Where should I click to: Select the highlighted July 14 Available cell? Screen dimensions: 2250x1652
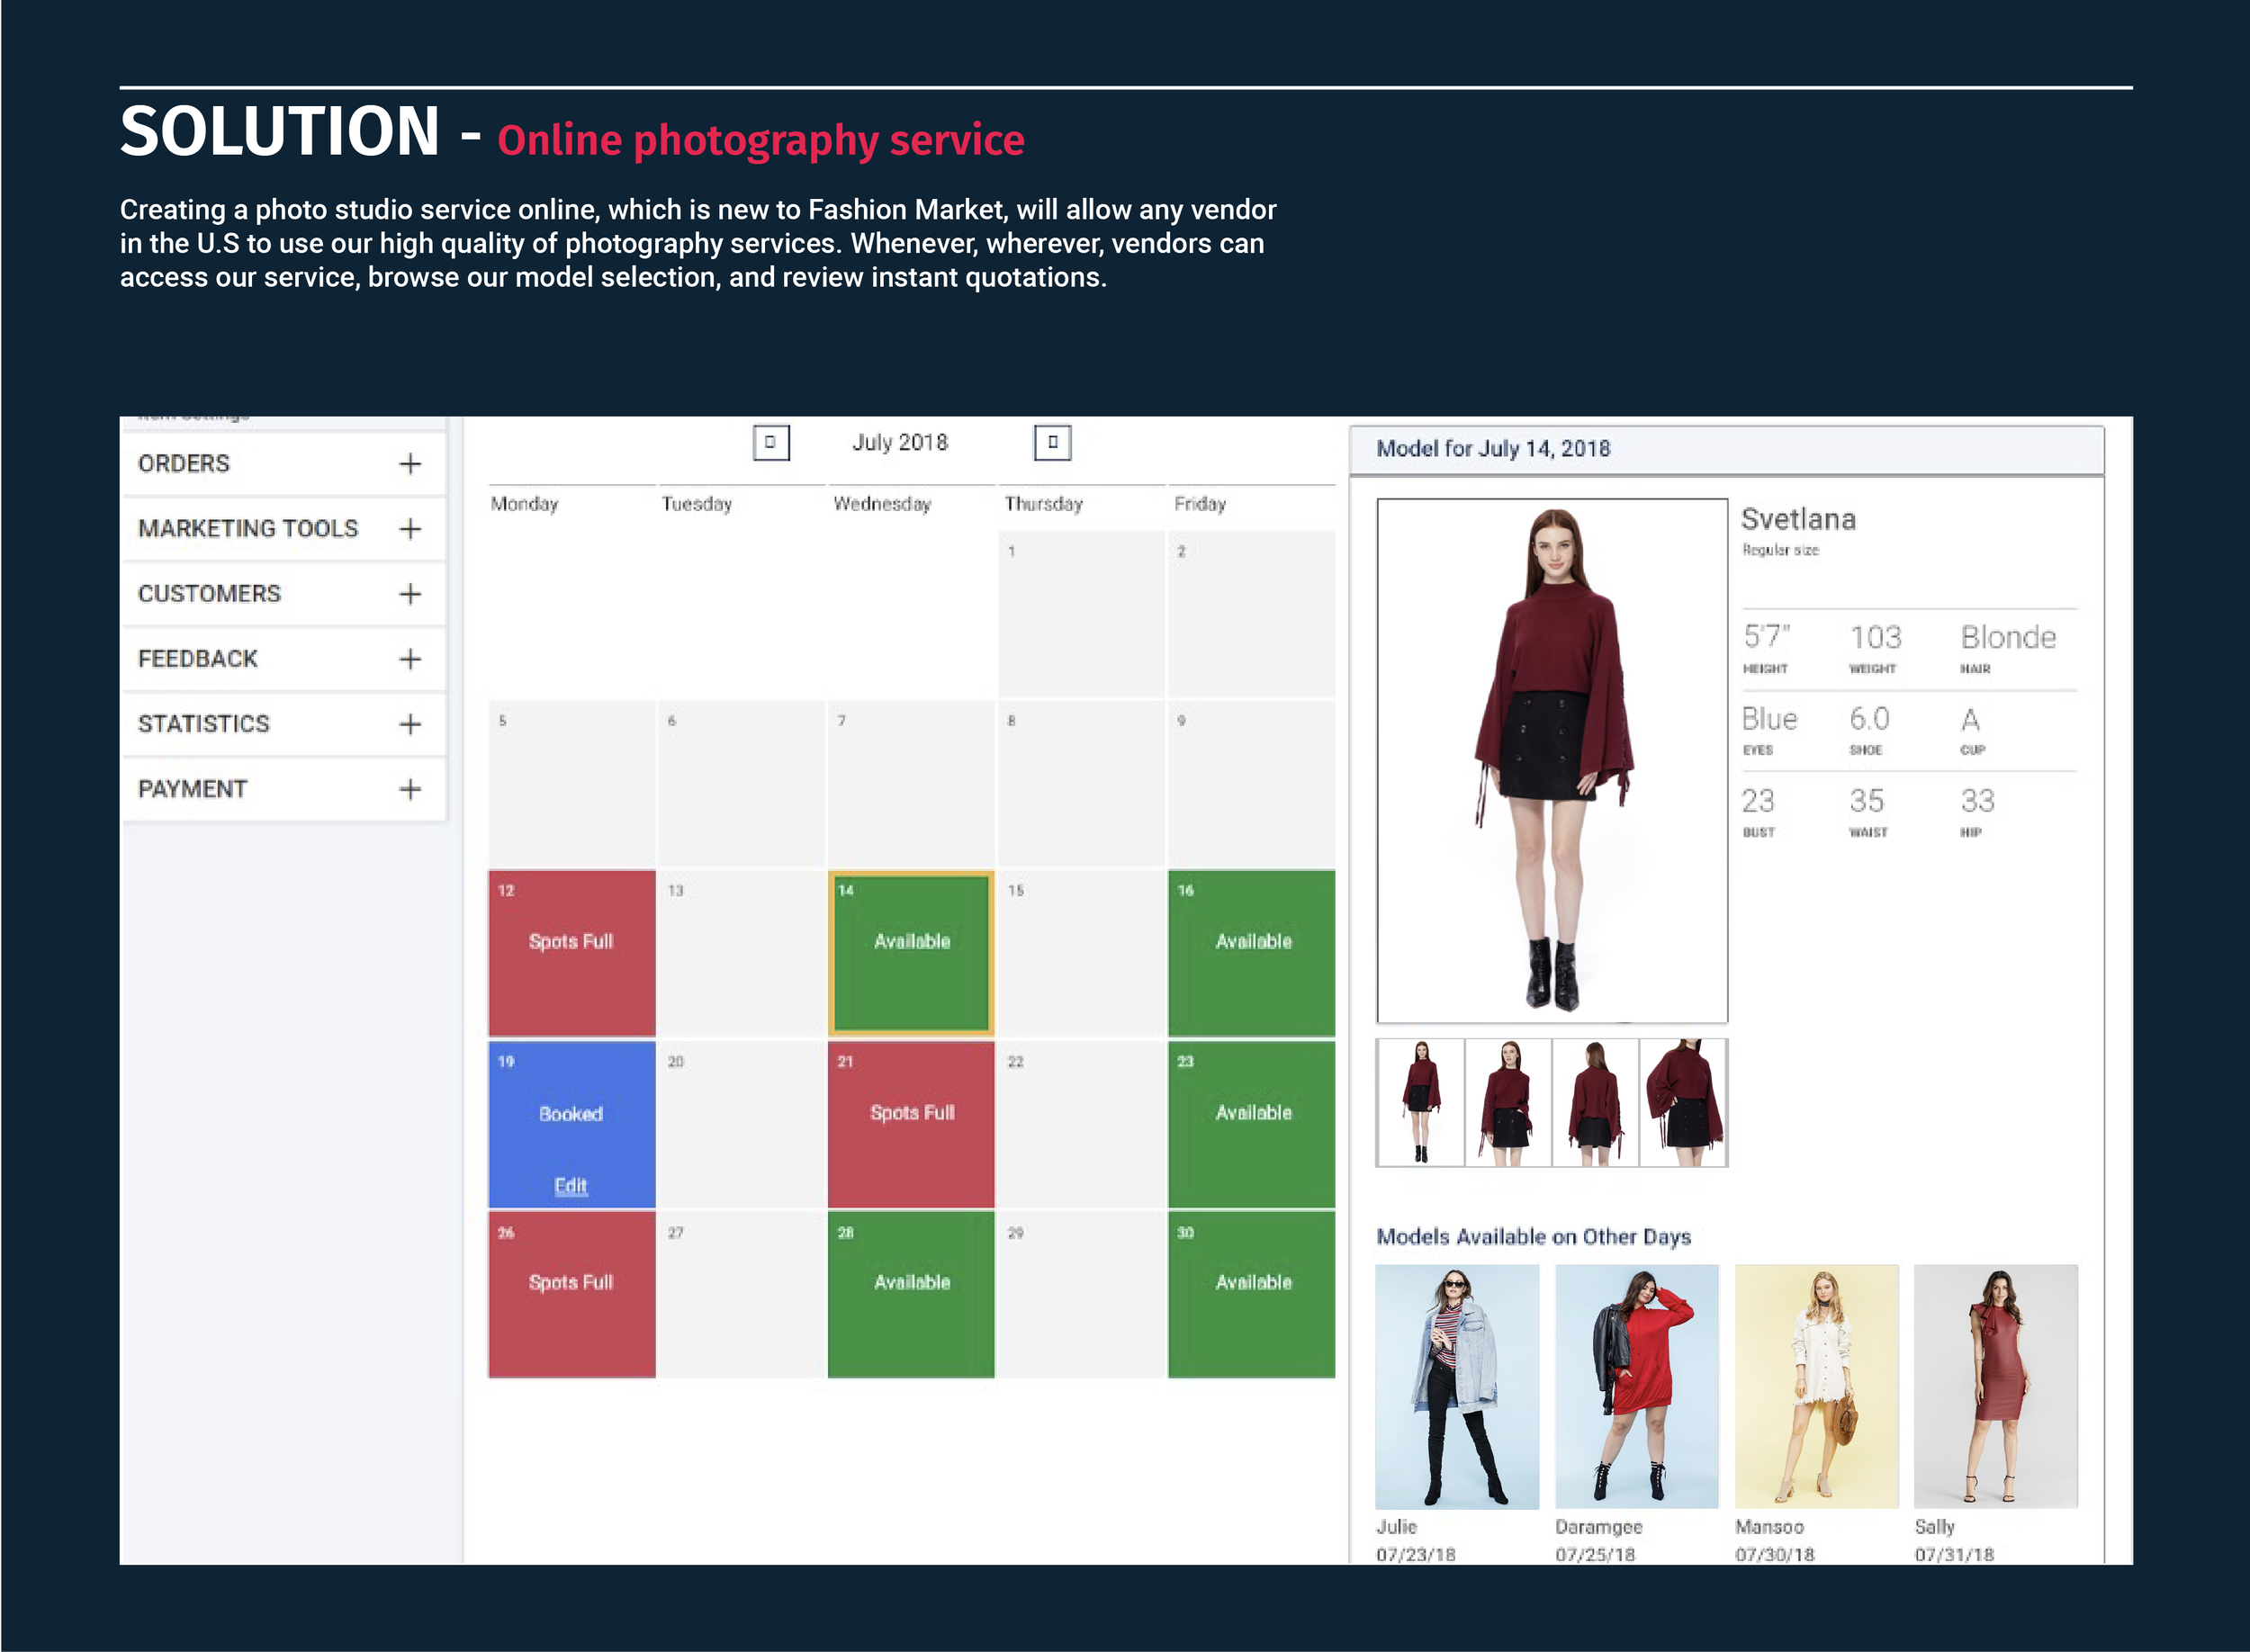911,953
